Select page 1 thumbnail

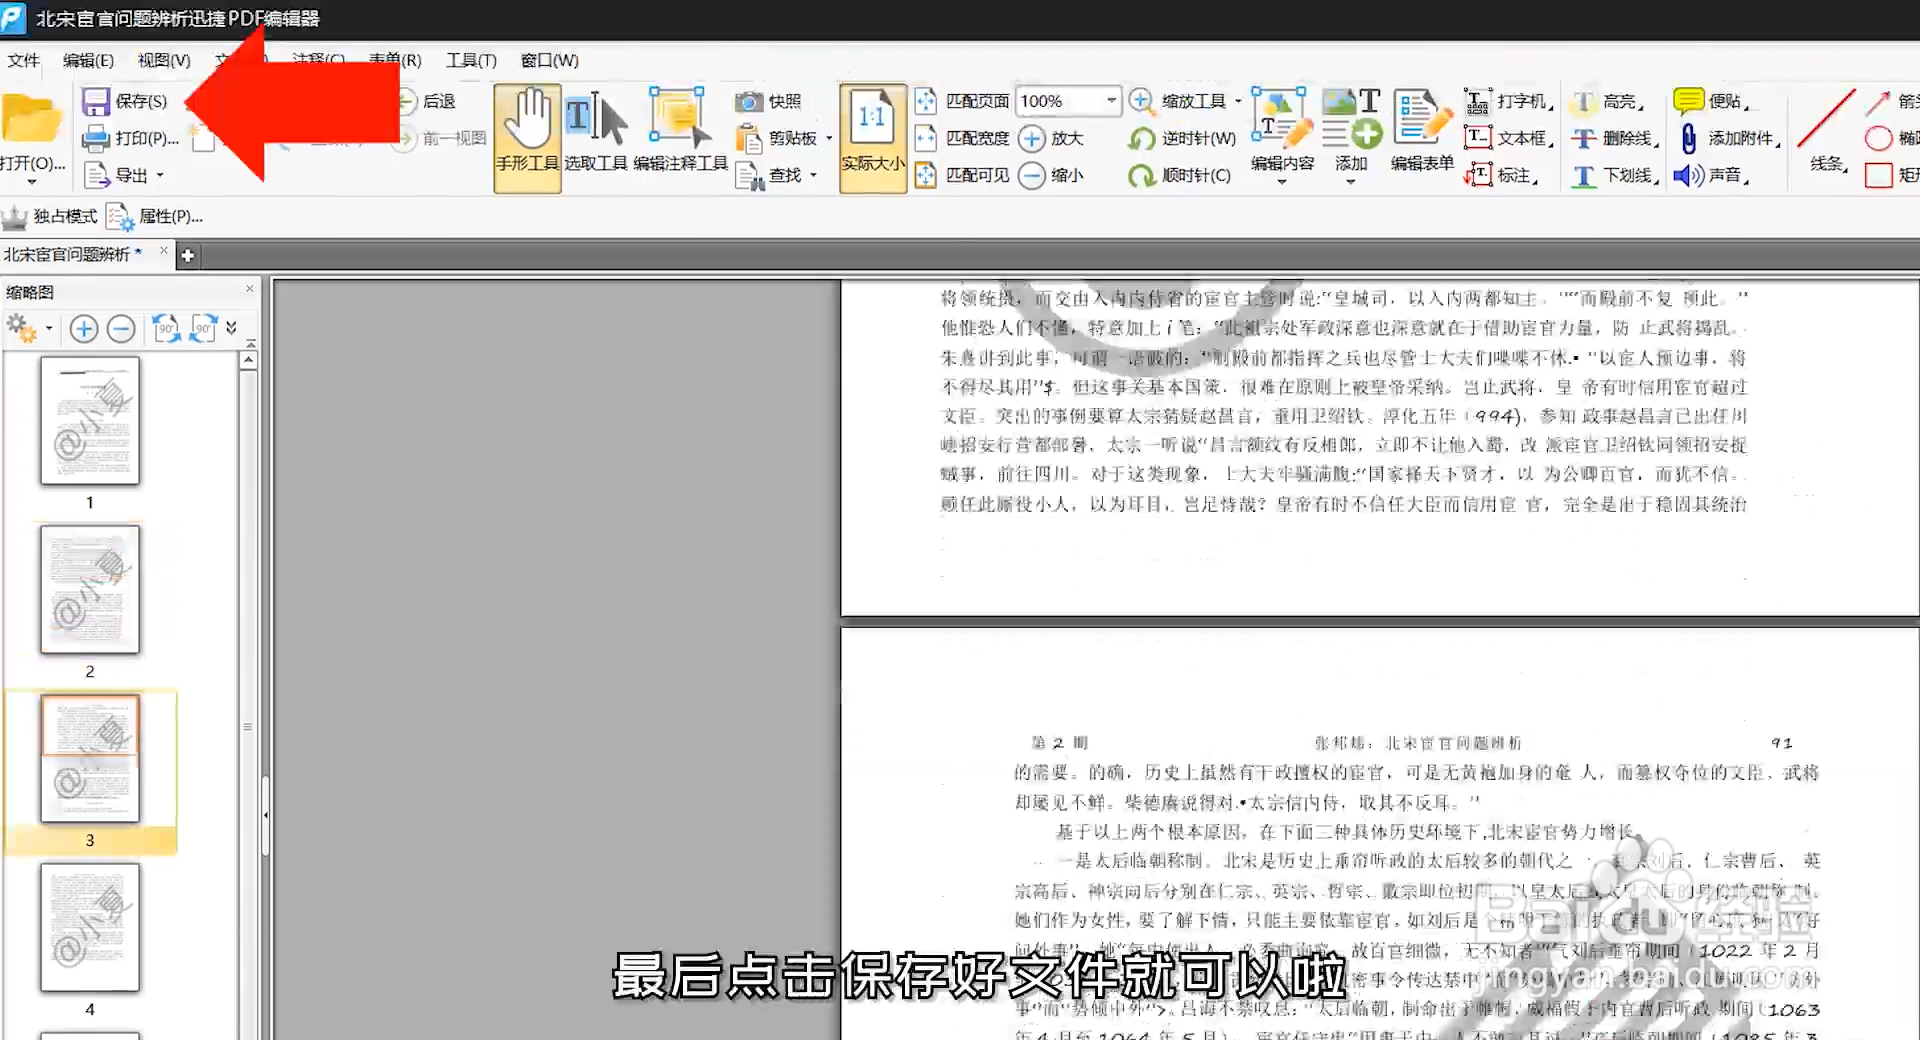coord(90,421)
